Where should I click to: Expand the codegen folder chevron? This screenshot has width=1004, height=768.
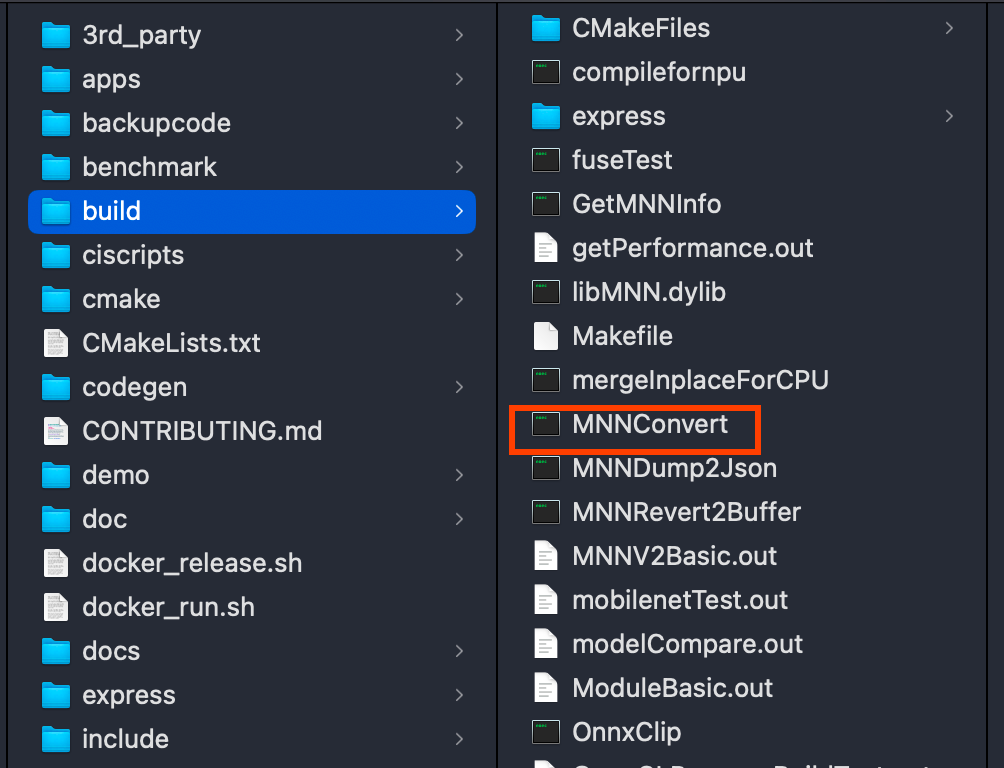point(459,387)
